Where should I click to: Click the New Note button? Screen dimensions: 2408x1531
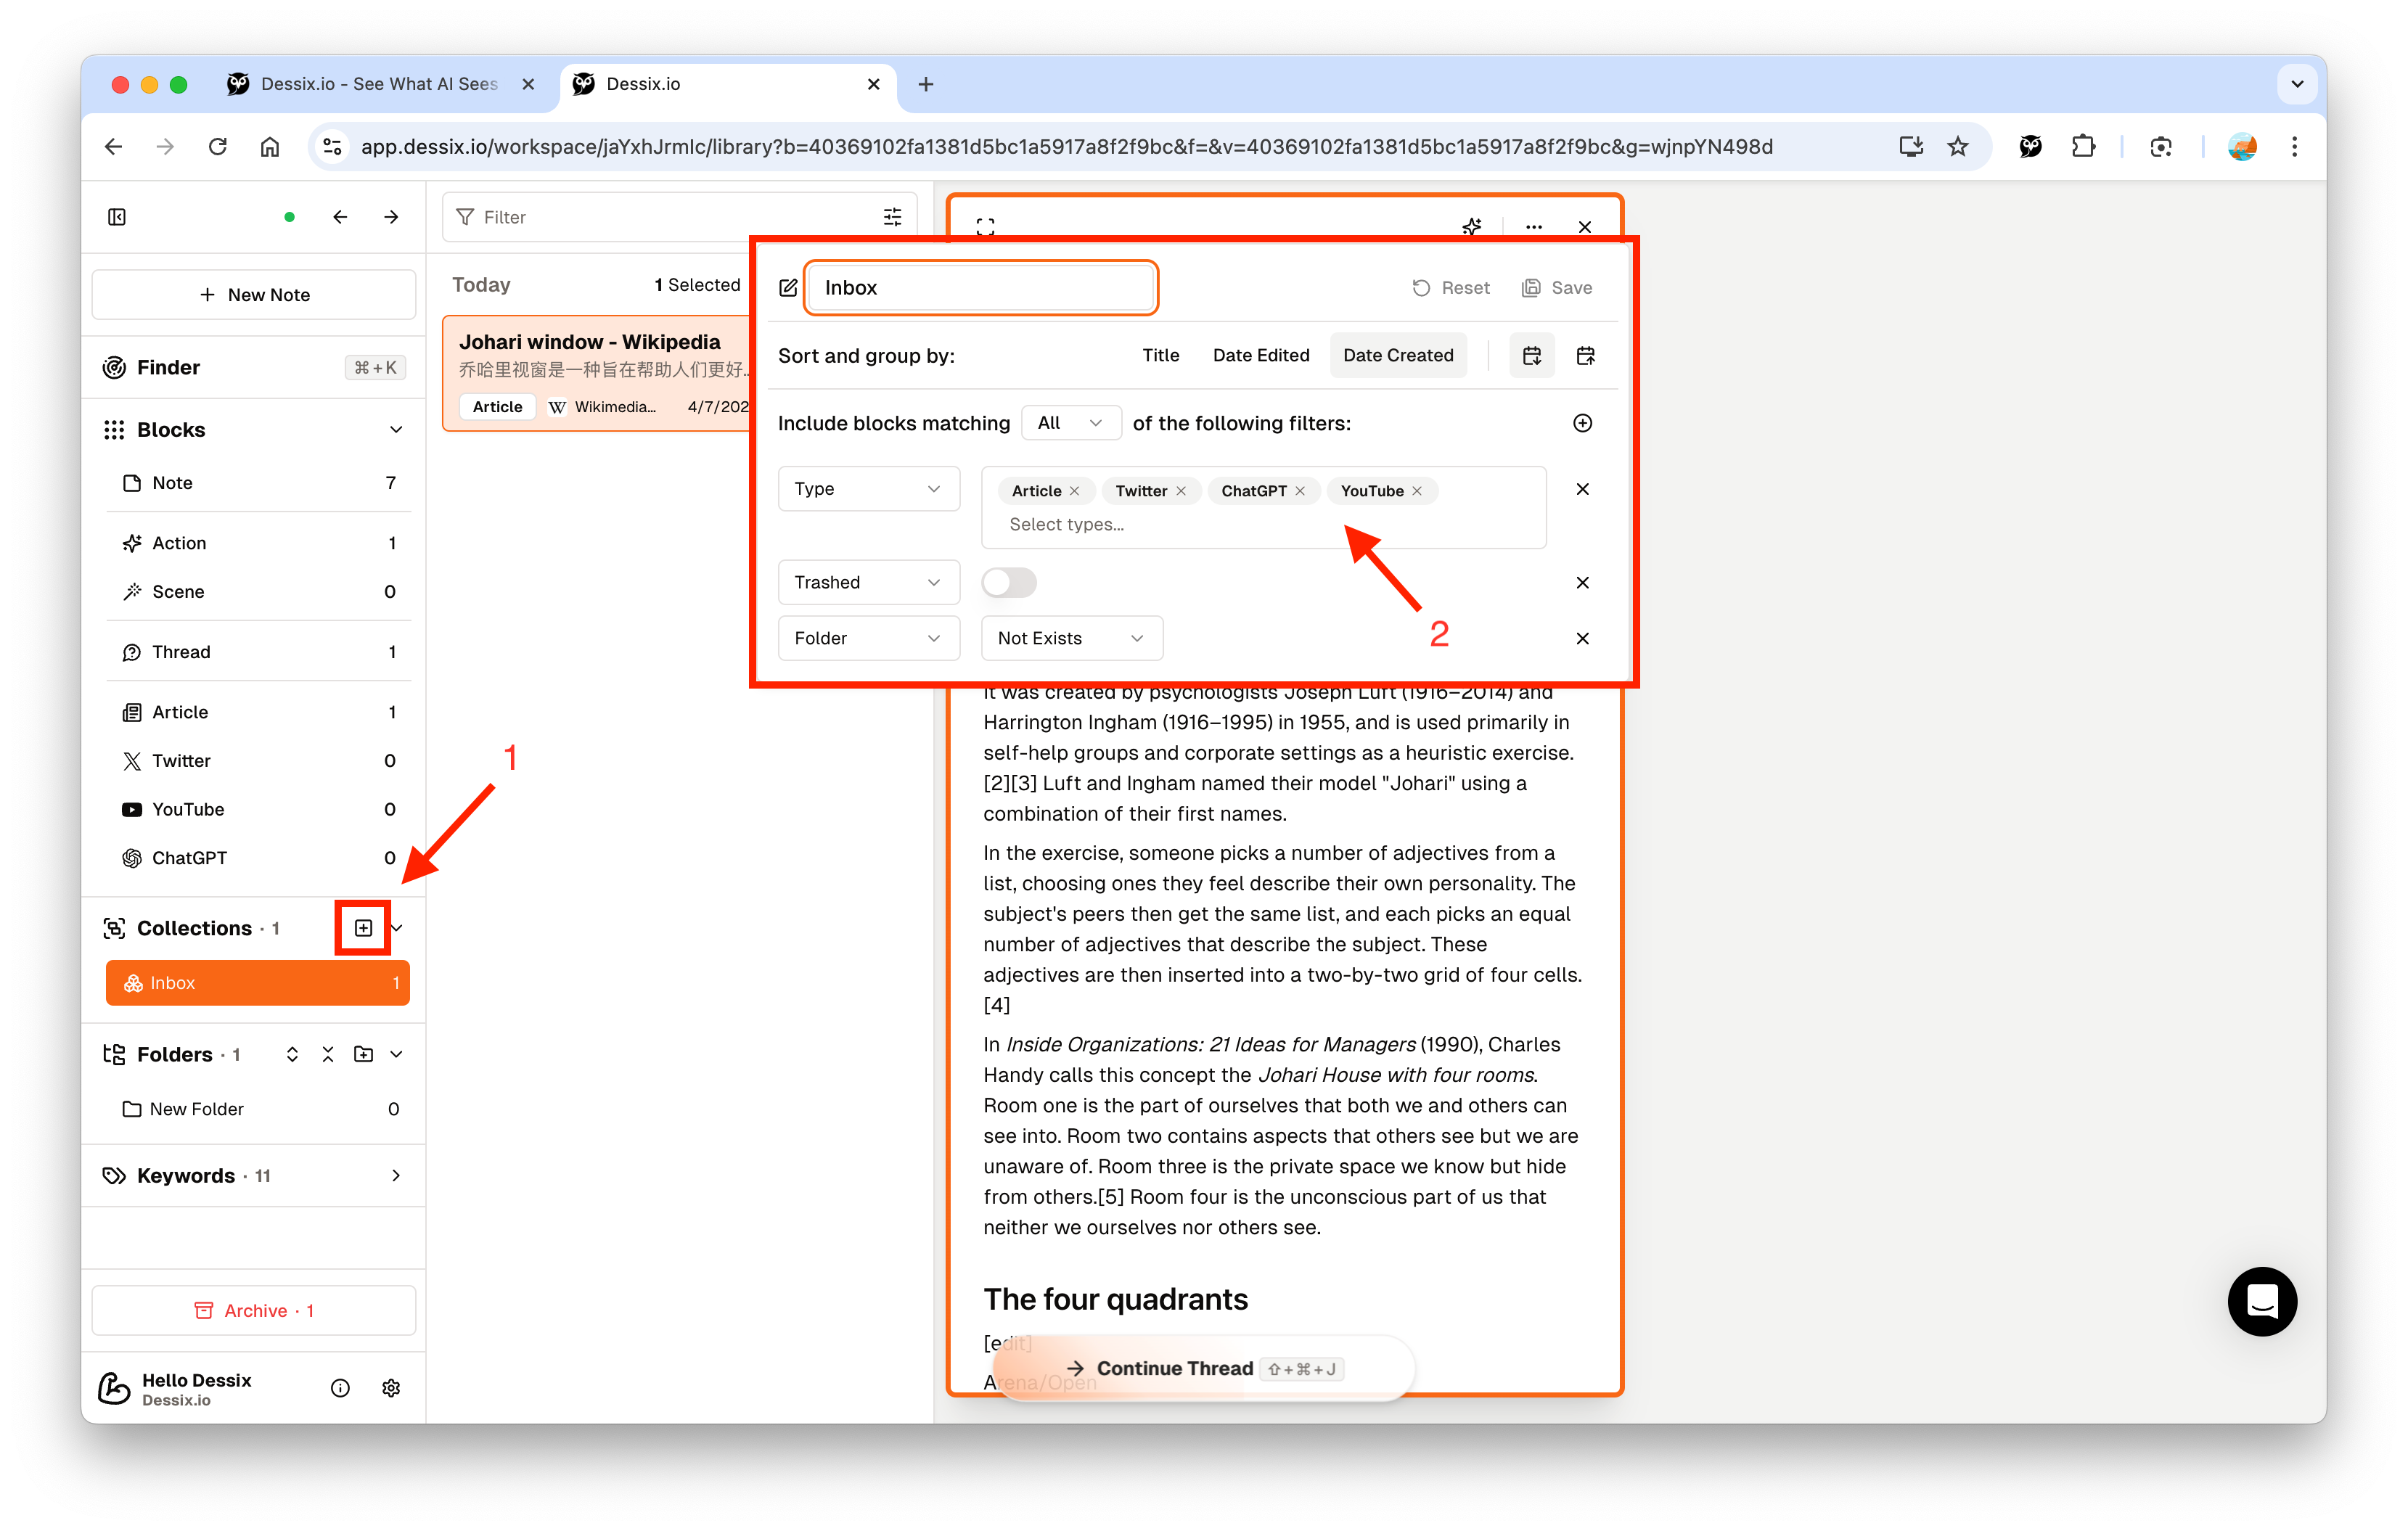pyautogui.click(x=254, y=295)
